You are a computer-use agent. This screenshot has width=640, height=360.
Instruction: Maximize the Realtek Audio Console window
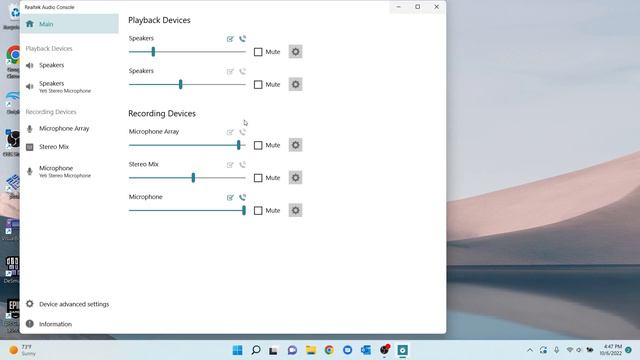(x=418, y=7)
